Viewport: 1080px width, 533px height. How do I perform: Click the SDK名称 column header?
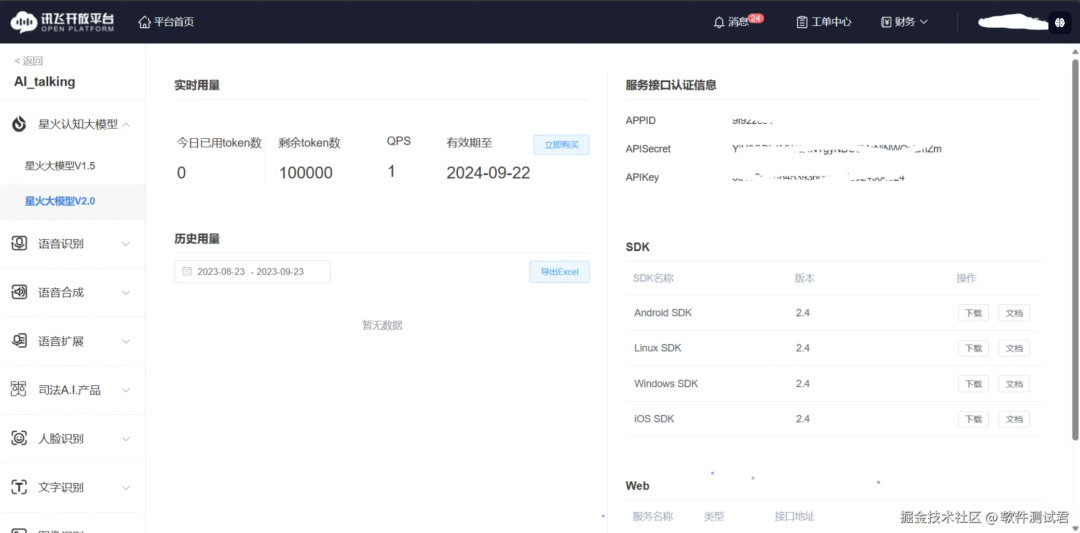[x=654, y=278]
